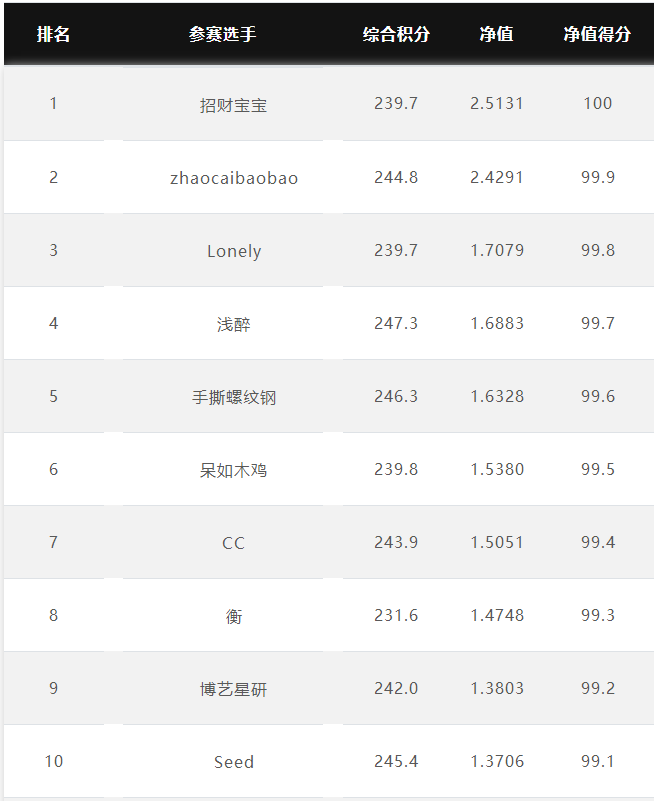Click net value score 99.5

point(598,469)
